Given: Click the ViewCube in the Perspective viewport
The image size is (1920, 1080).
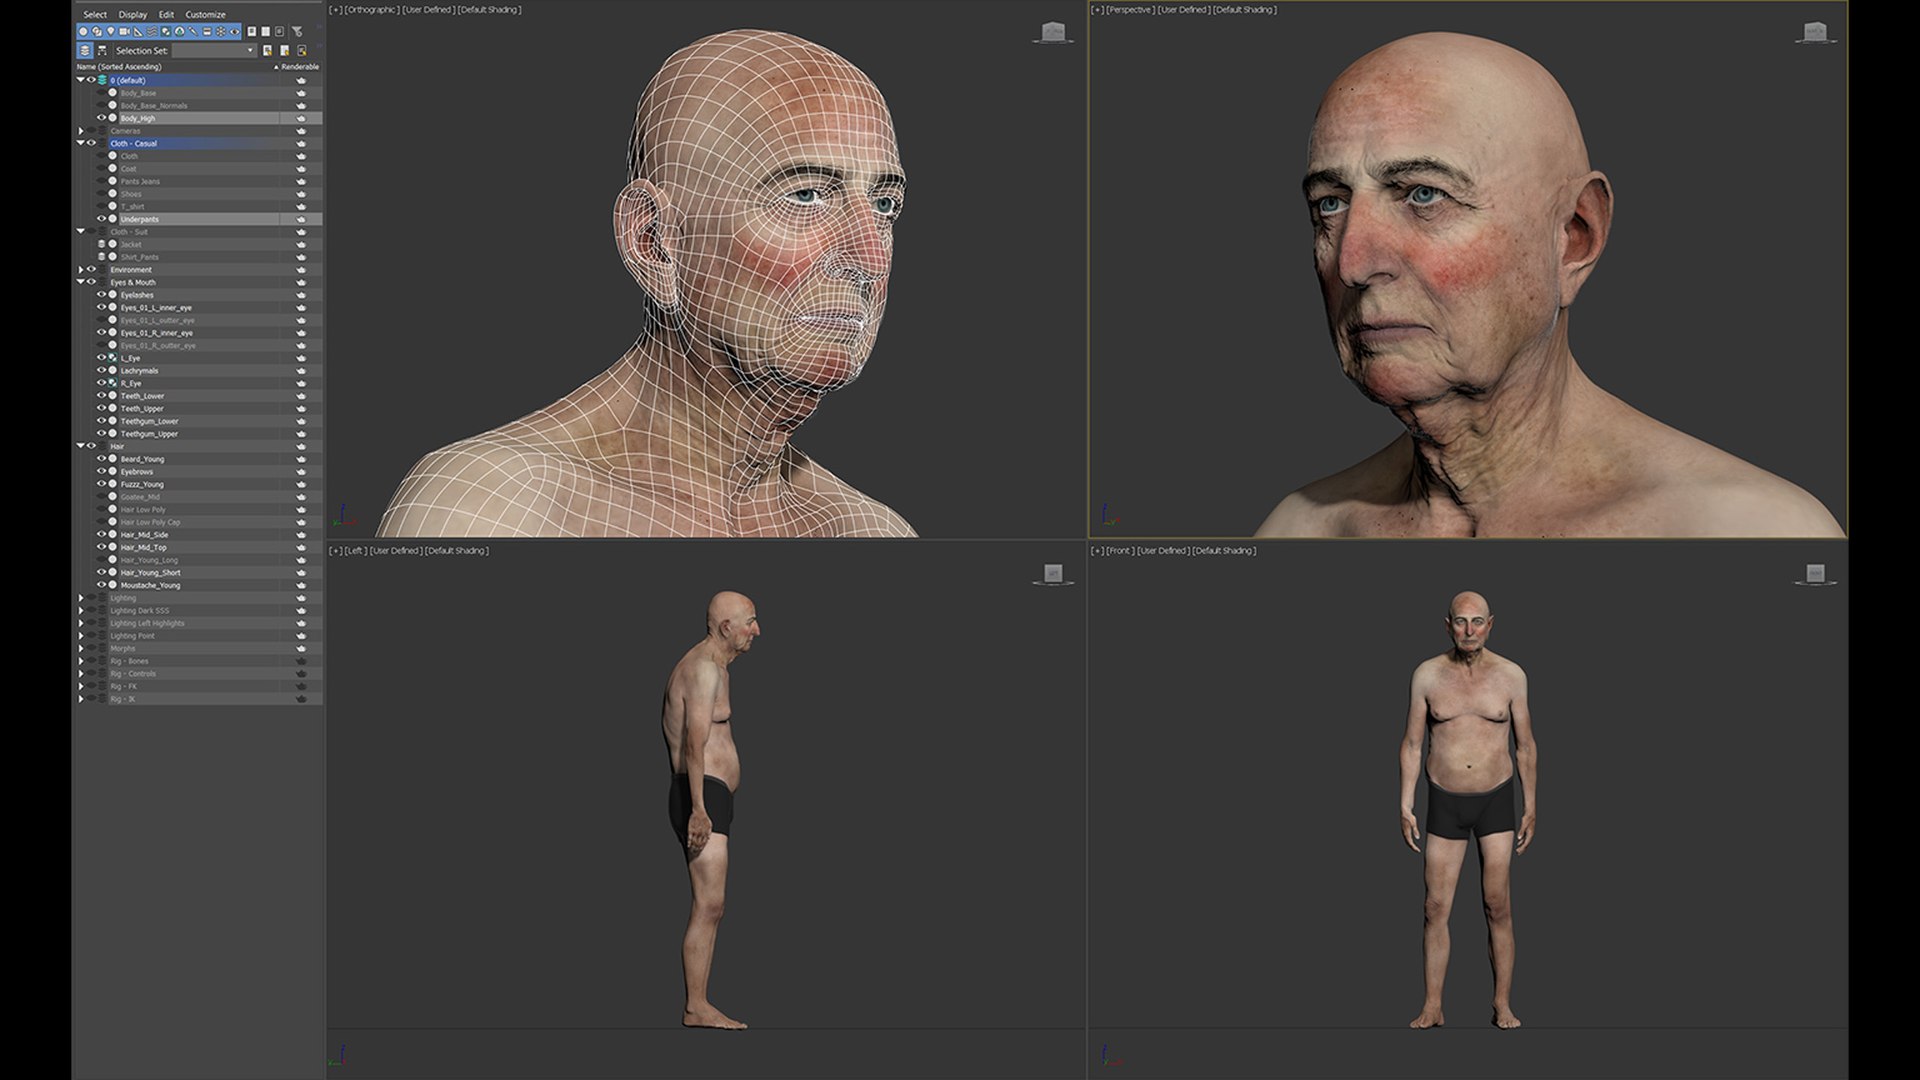Looking at the screenshot, I should click(1815, 33).
